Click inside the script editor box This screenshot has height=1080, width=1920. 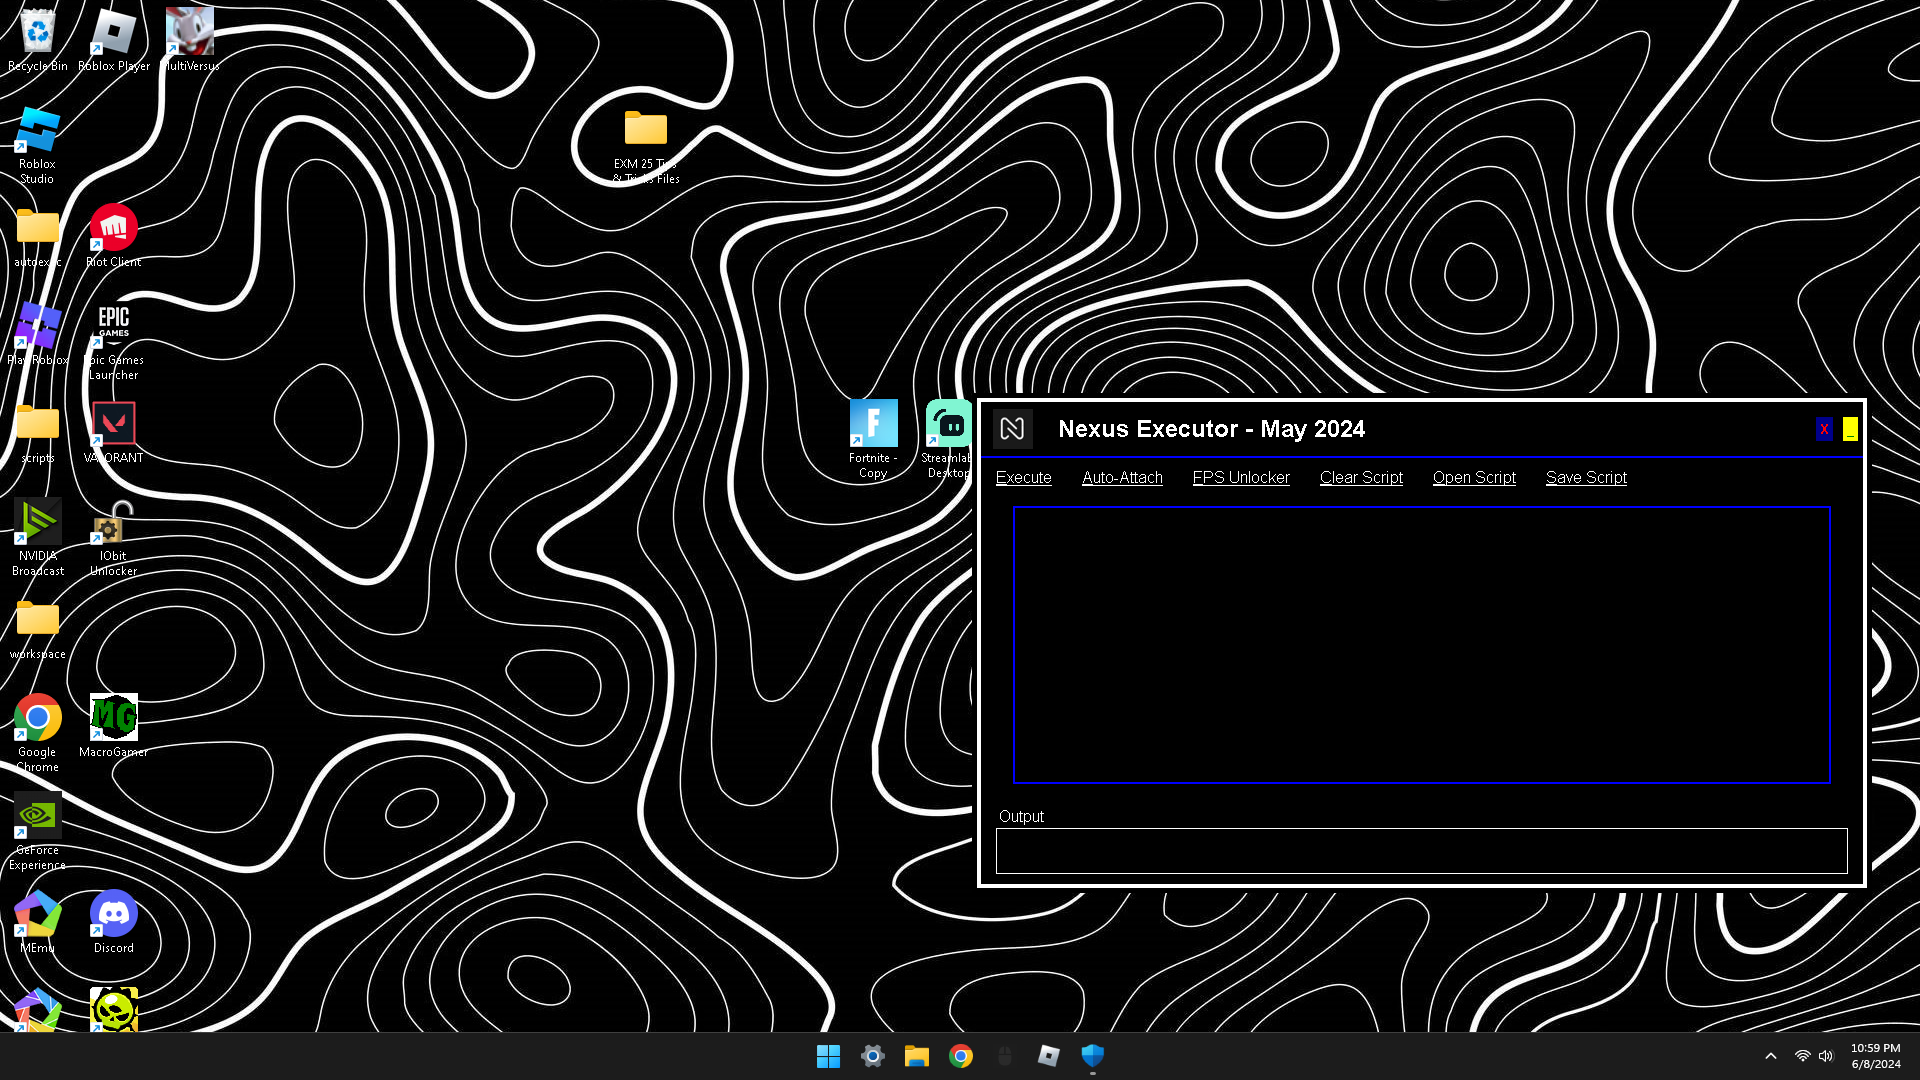(x=1421, y=645)
